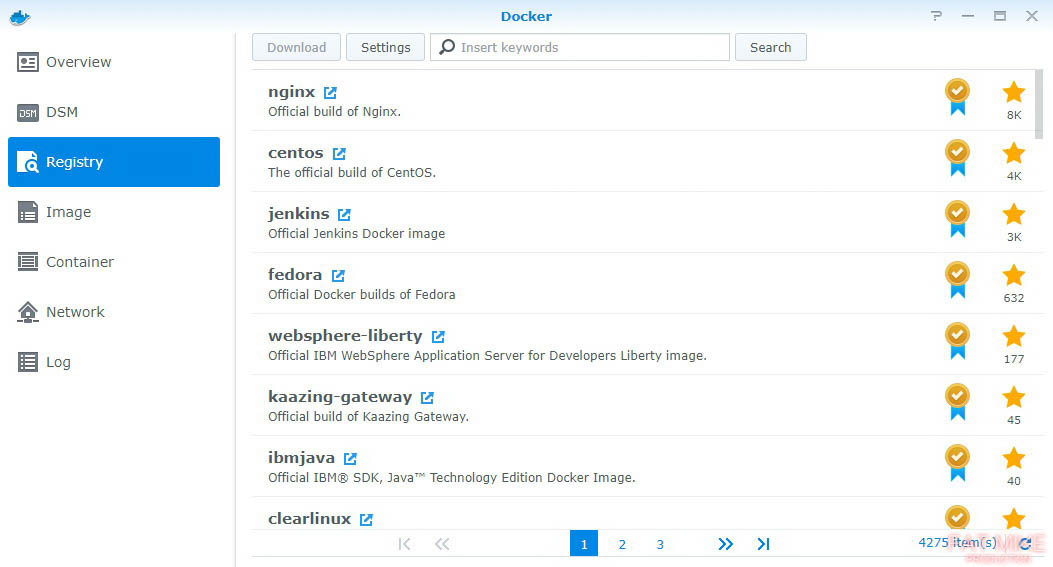This screenshot has width=1053, height=567.
Task: Open clearlinux external link icon
Action: click(366, 520)
